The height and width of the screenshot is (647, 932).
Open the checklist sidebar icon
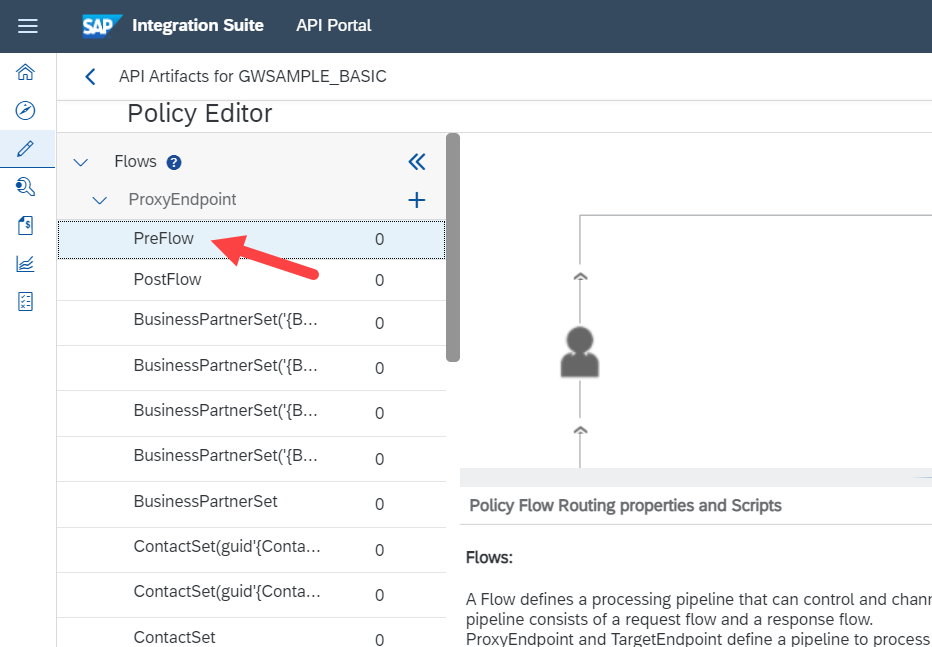click(x=25, y=302)
